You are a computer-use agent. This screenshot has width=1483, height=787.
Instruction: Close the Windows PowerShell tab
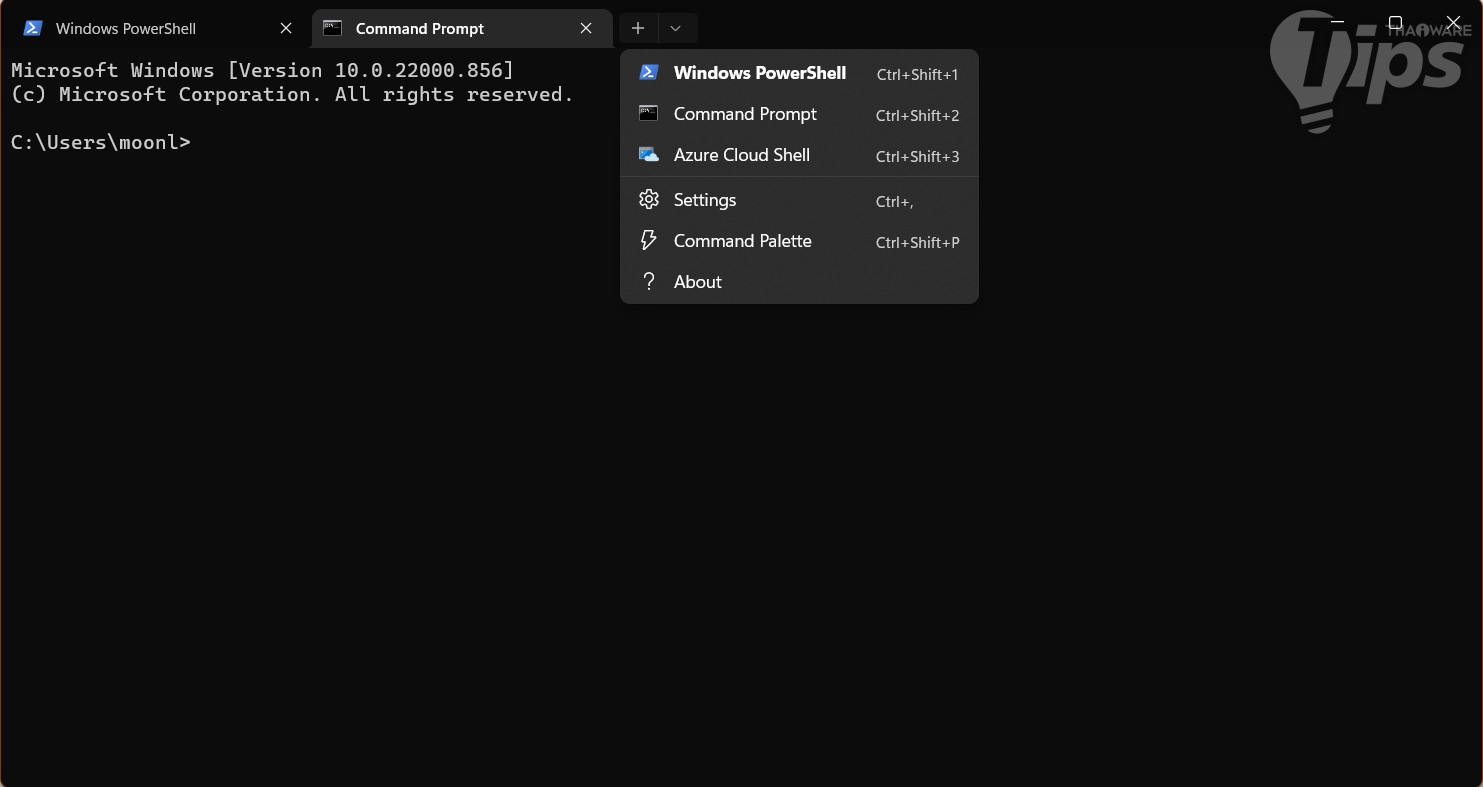(286, 29)
